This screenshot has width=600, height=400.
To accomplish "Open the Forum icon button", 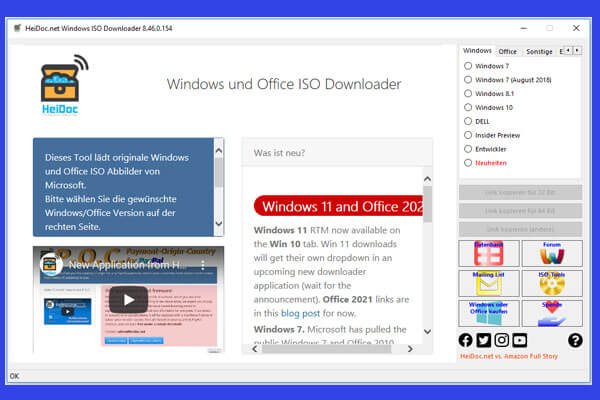I will pos(552,253).
